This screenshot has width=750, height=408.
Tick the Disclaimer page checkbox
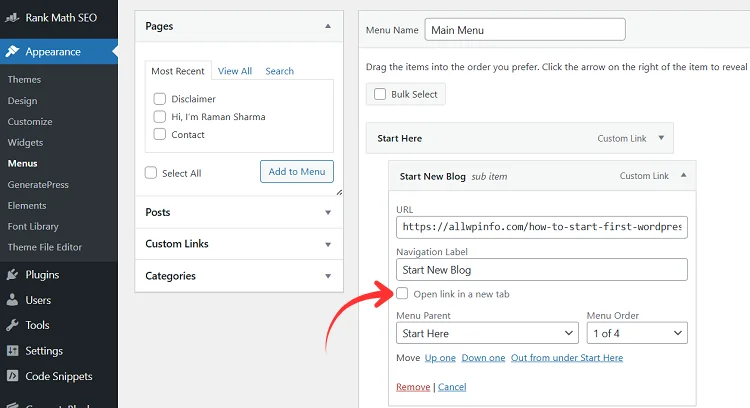click(x=159, y=99)
